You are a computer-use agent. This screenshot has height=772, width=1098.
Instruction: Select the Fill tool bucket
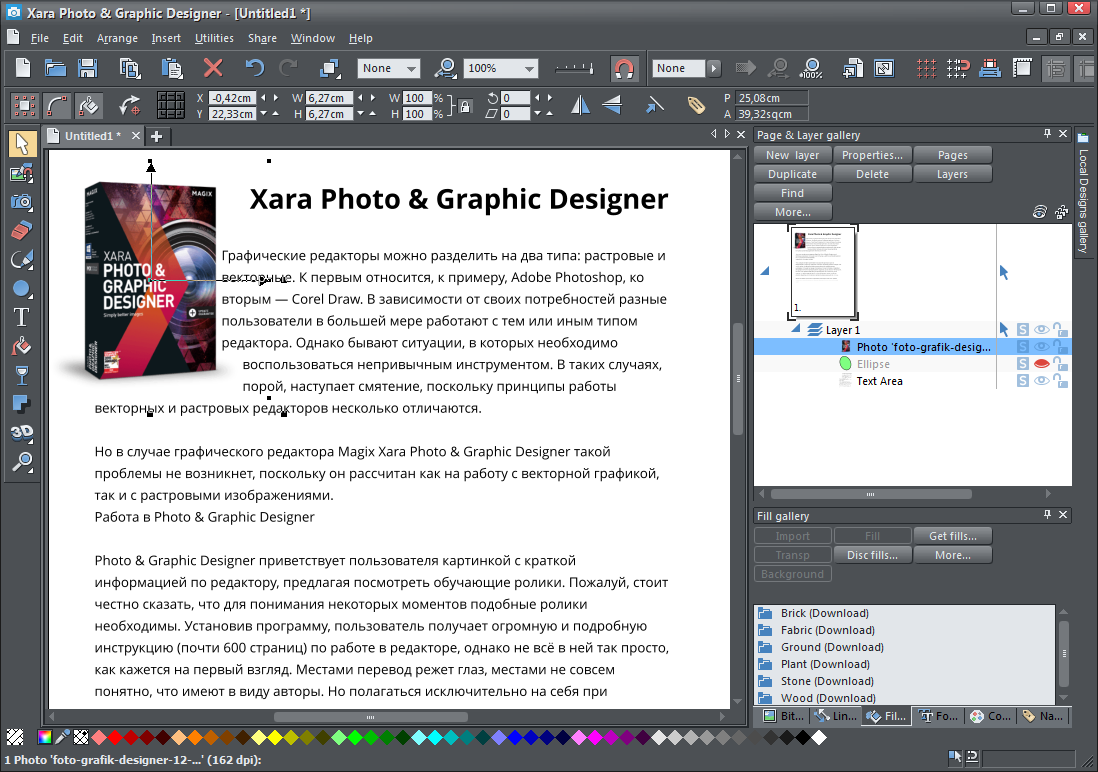[x=22, y=346]
